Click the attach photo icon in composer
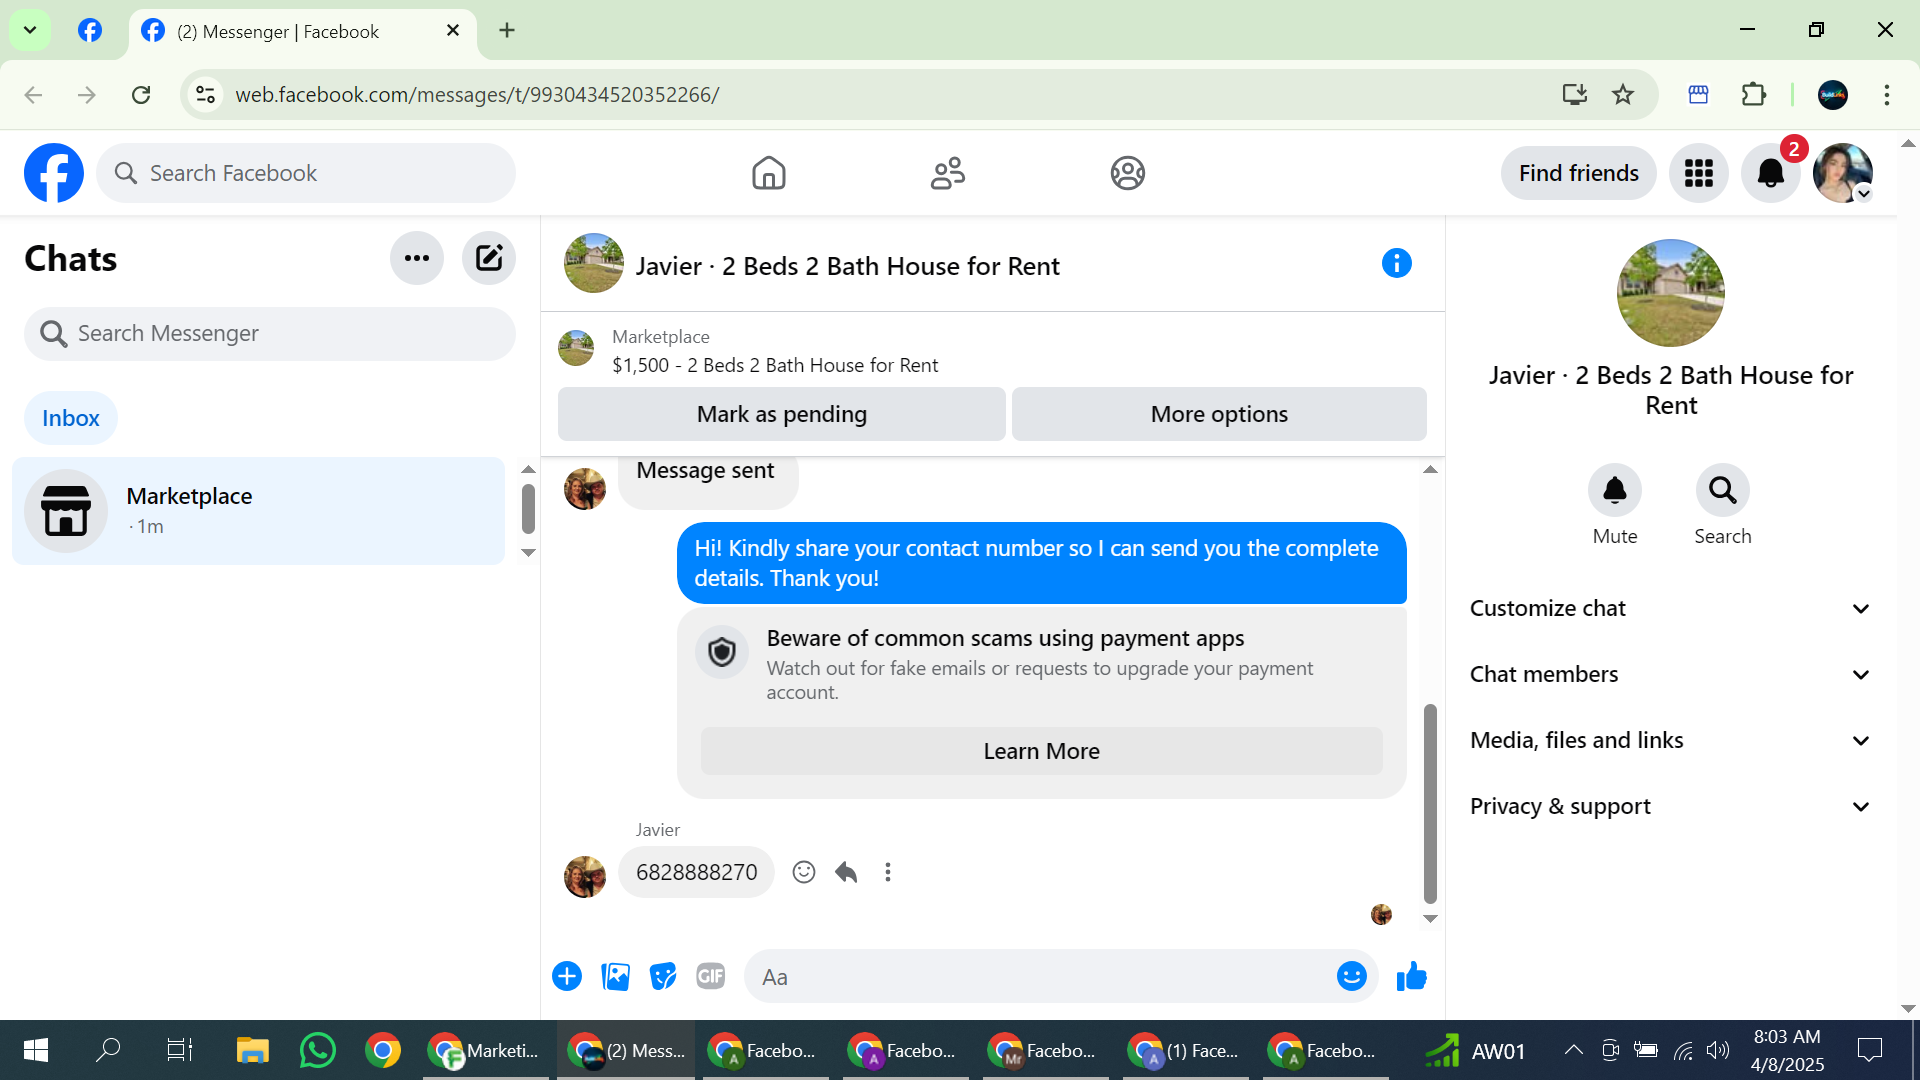The height and width of the screenshot is (1080, 1920). (615, 976)
